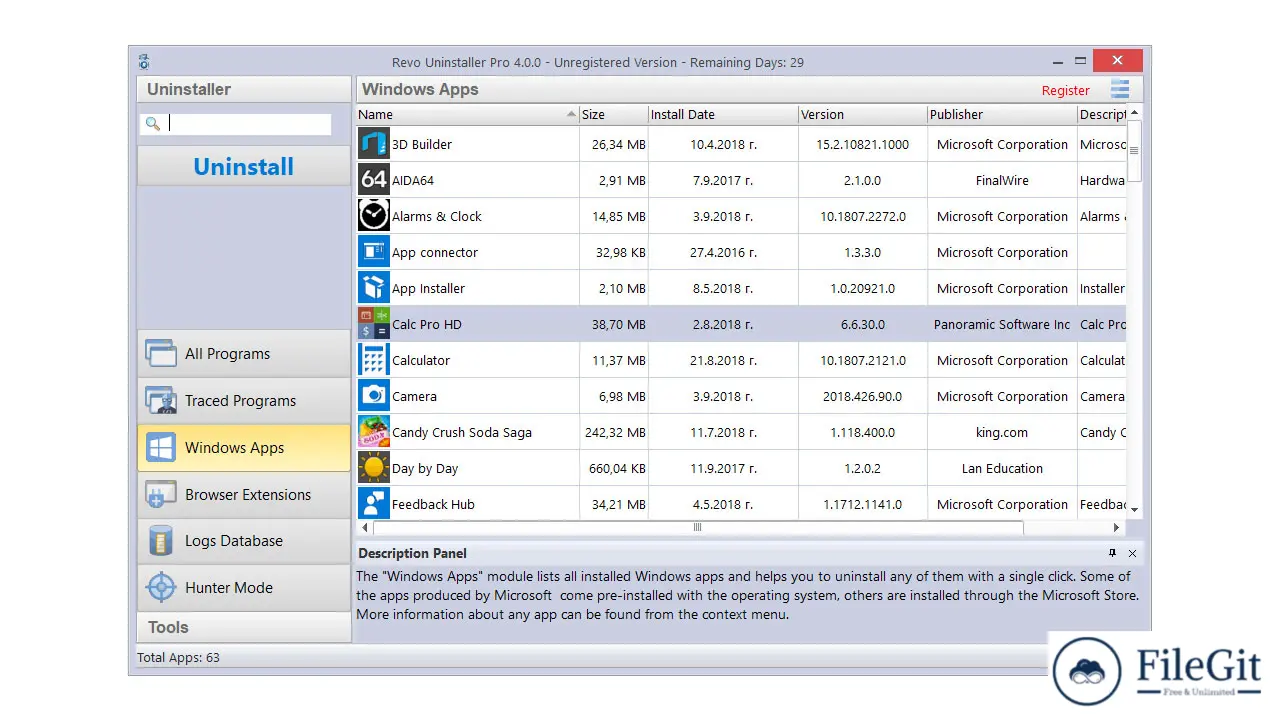Click size value 242,32 MB
Image resolution: width=1280 pixels, height=720 pixels.
point(615,432)
